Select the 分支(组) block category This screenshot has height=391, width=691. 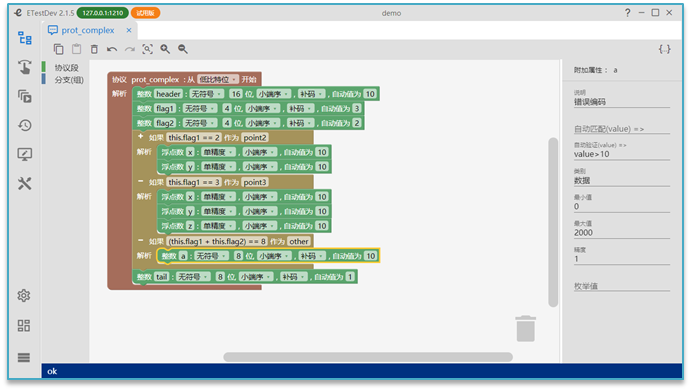pos(69,80)
